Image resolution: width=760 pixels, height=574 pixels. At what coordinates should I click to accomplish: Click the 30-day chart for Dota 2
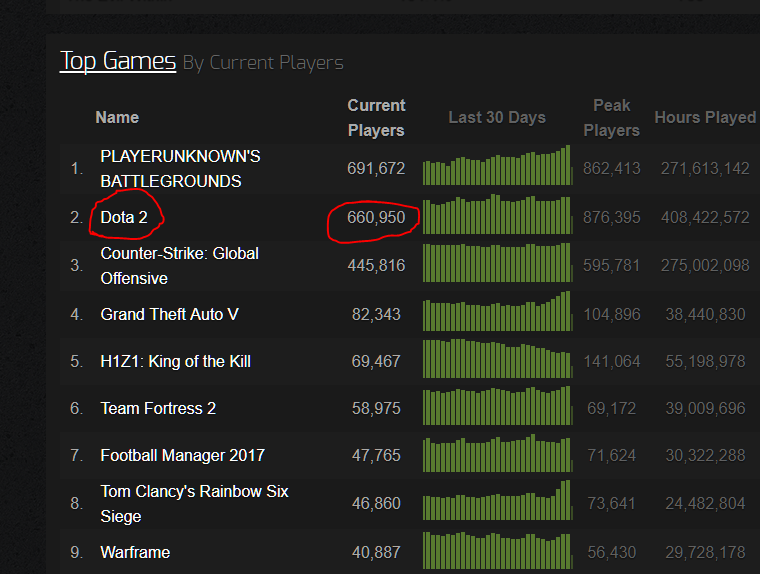click(x=498, y=214)
